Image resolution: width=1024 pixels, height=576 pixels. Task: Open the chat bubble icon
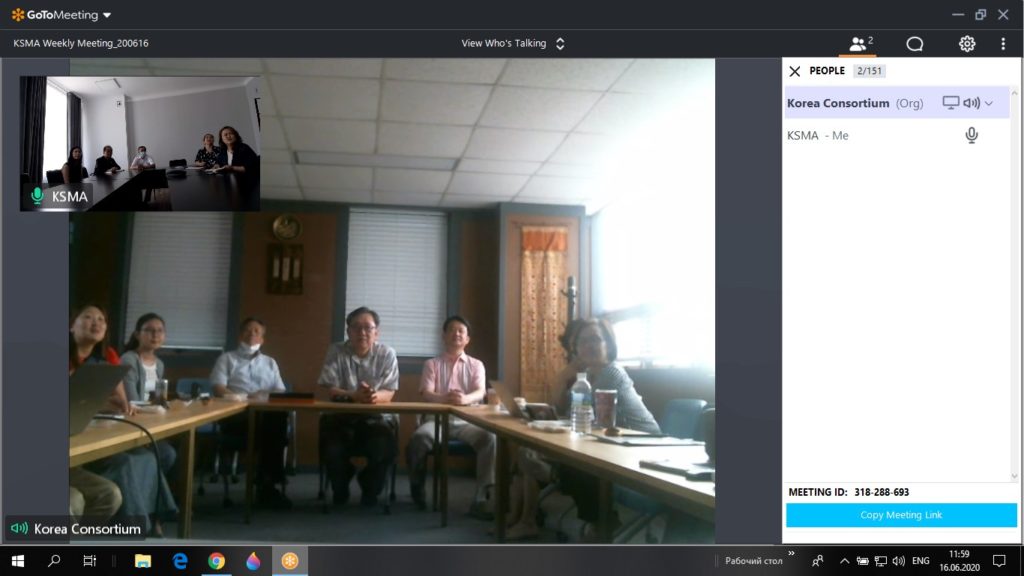pyautogui.click(x=914, y=44)
